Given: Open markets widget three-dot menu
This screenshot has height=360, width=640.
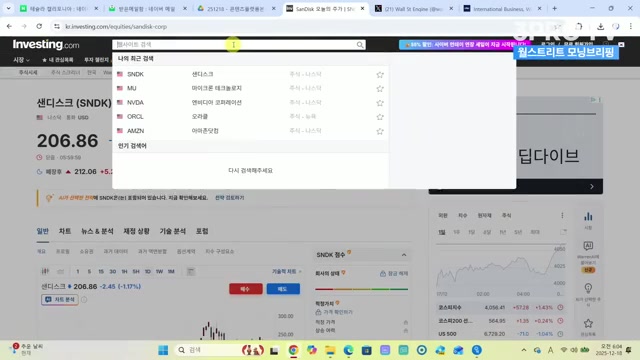Looking at the screenshot, I should click(562, 216).
